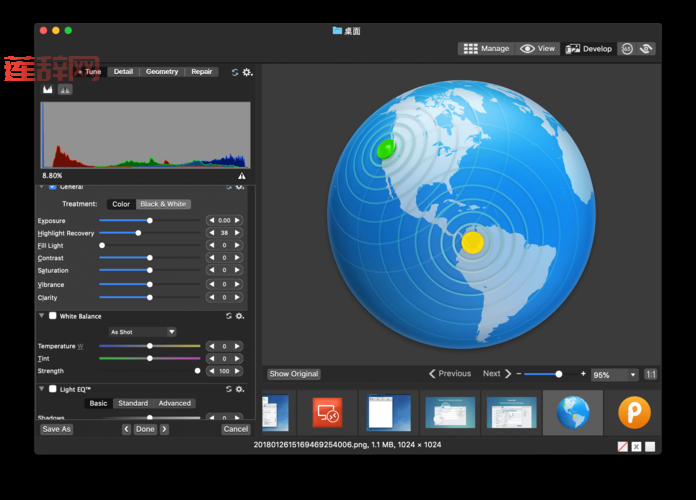This screenshot has height=500, width=696.
Task: Enable the White Balance checkbox
Action: pos(53,316)
